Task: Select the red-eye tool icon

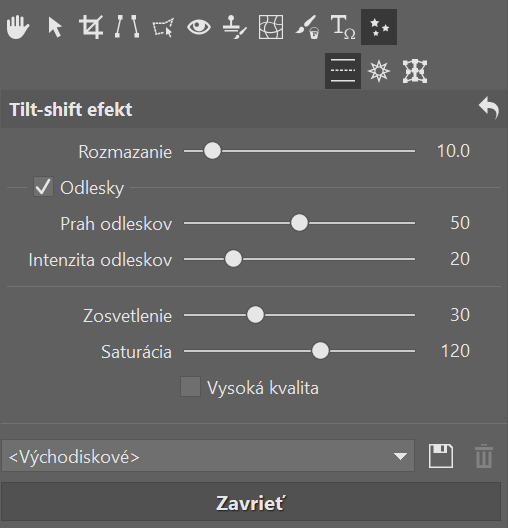Action: (199, 27)
